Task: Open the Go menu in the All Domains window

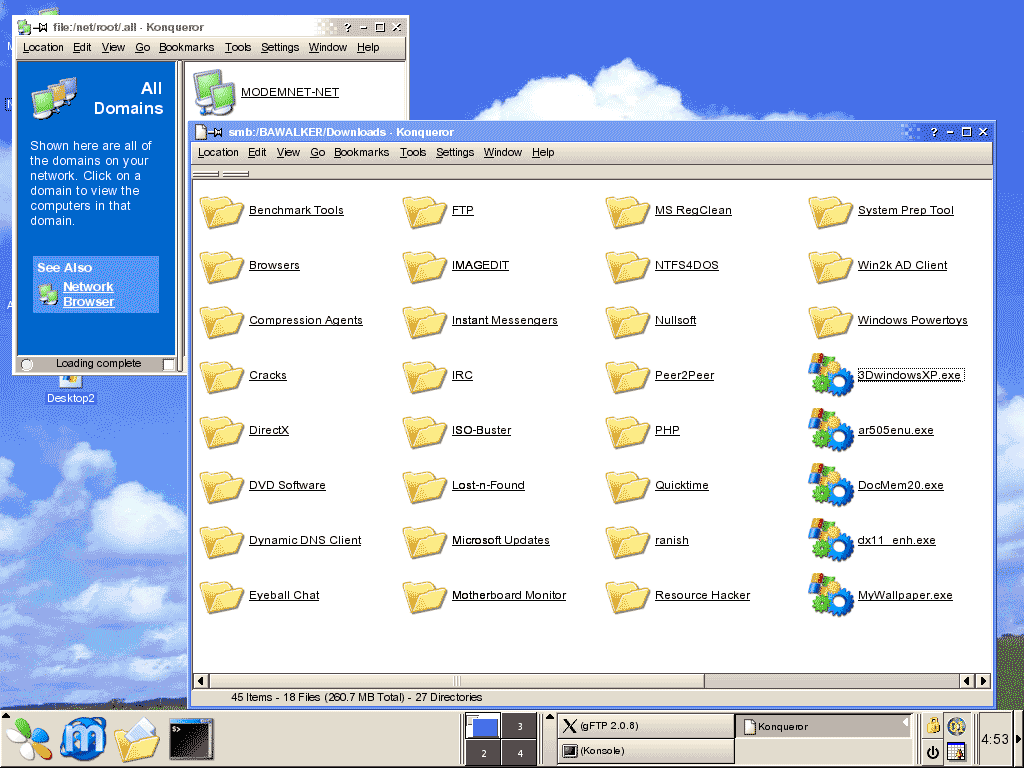Action: click(142, 47)
